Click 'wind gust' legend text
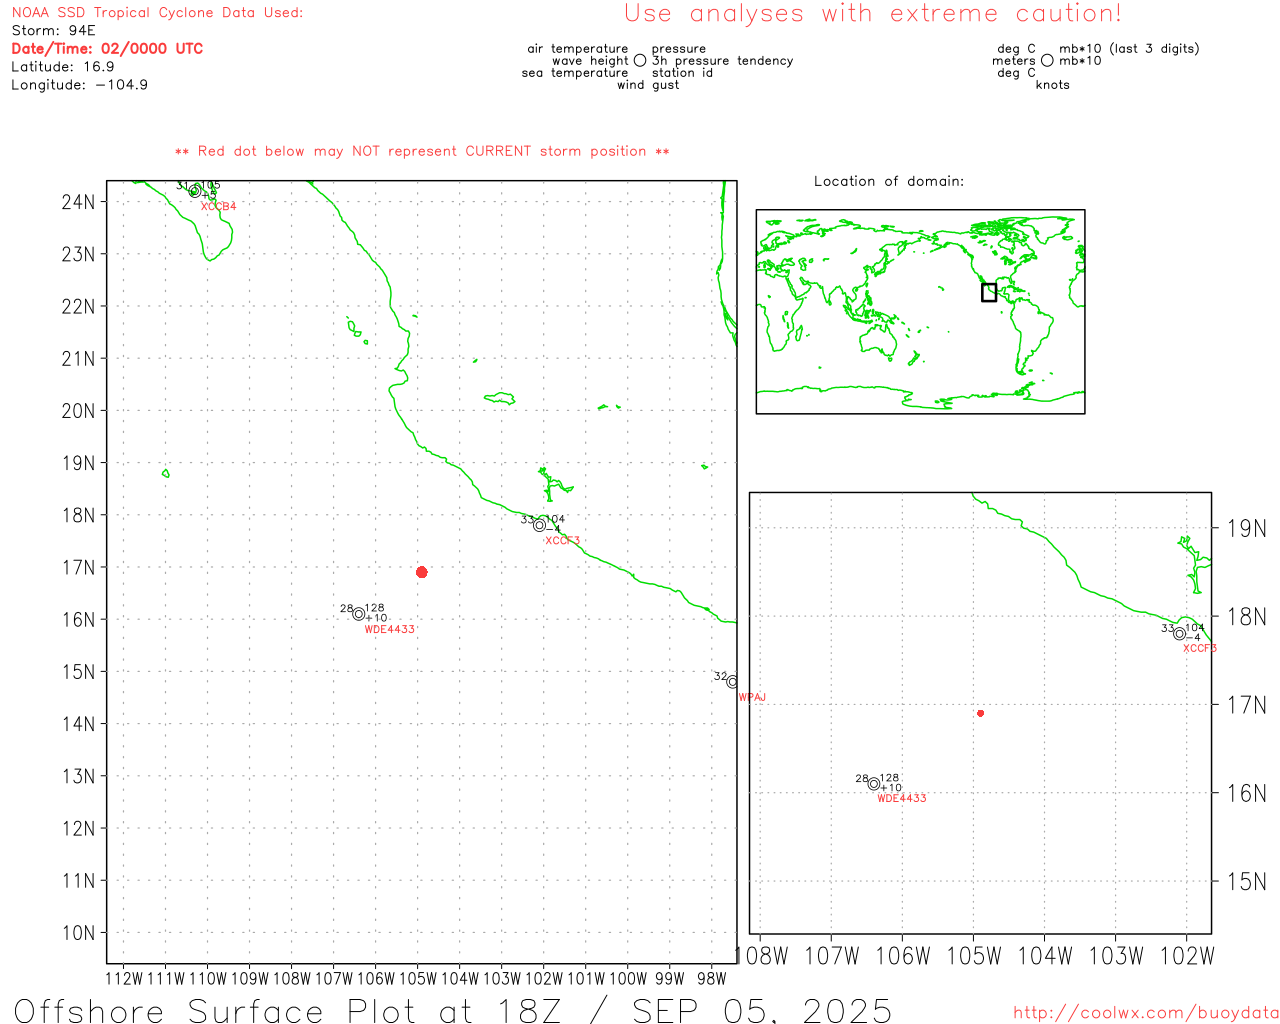This screenshot has height=1024, width=1280. pyautogui.click(x=648, y=85)
